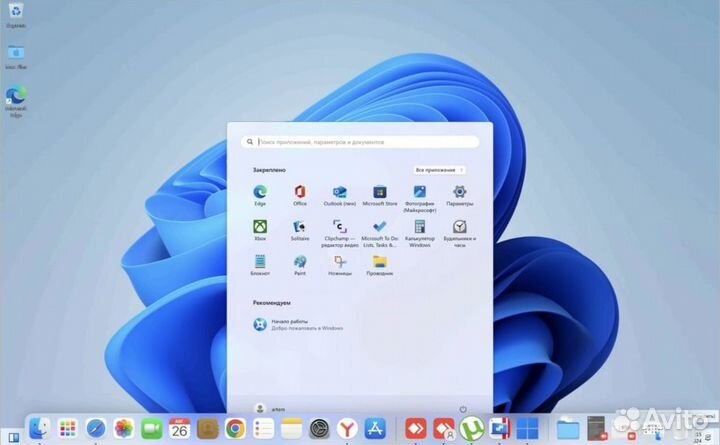The height and width of the screenshot is (445, 720).
Task: Click the Windows widgets taskbar icon
Action: 13,438
